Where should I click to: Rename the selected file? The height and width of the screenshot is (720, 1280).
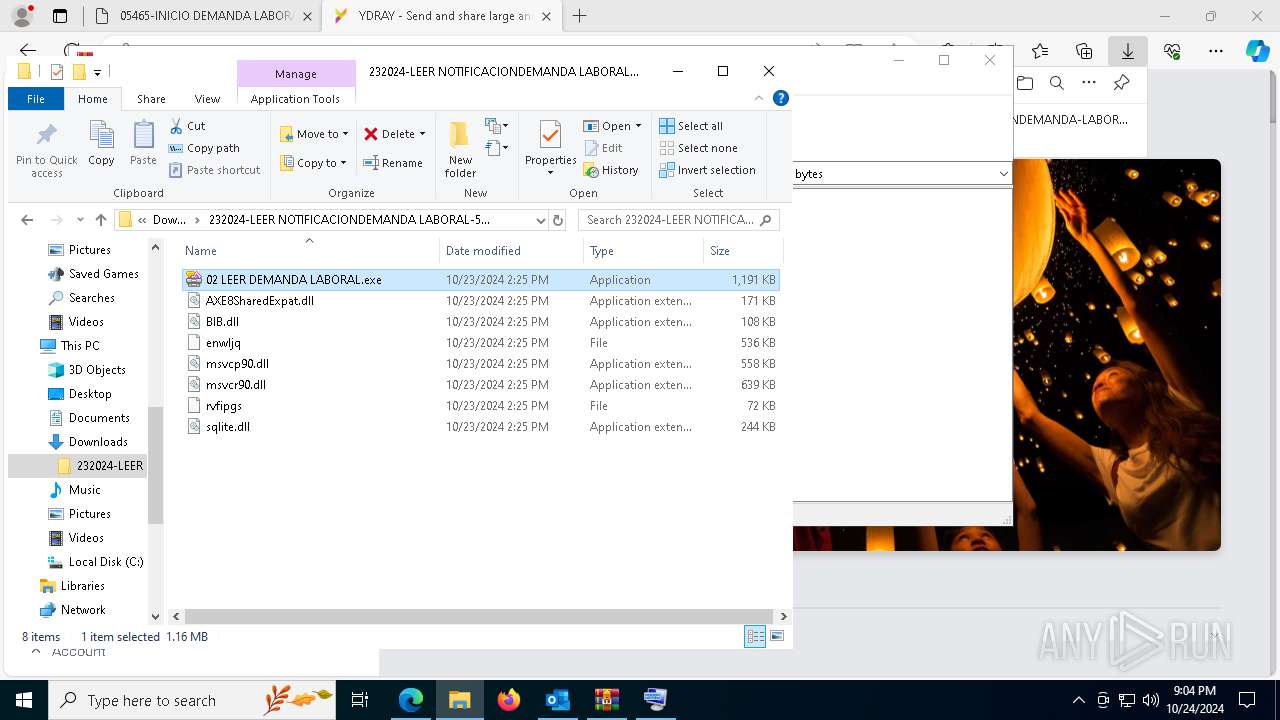click(x=392, y=163)
